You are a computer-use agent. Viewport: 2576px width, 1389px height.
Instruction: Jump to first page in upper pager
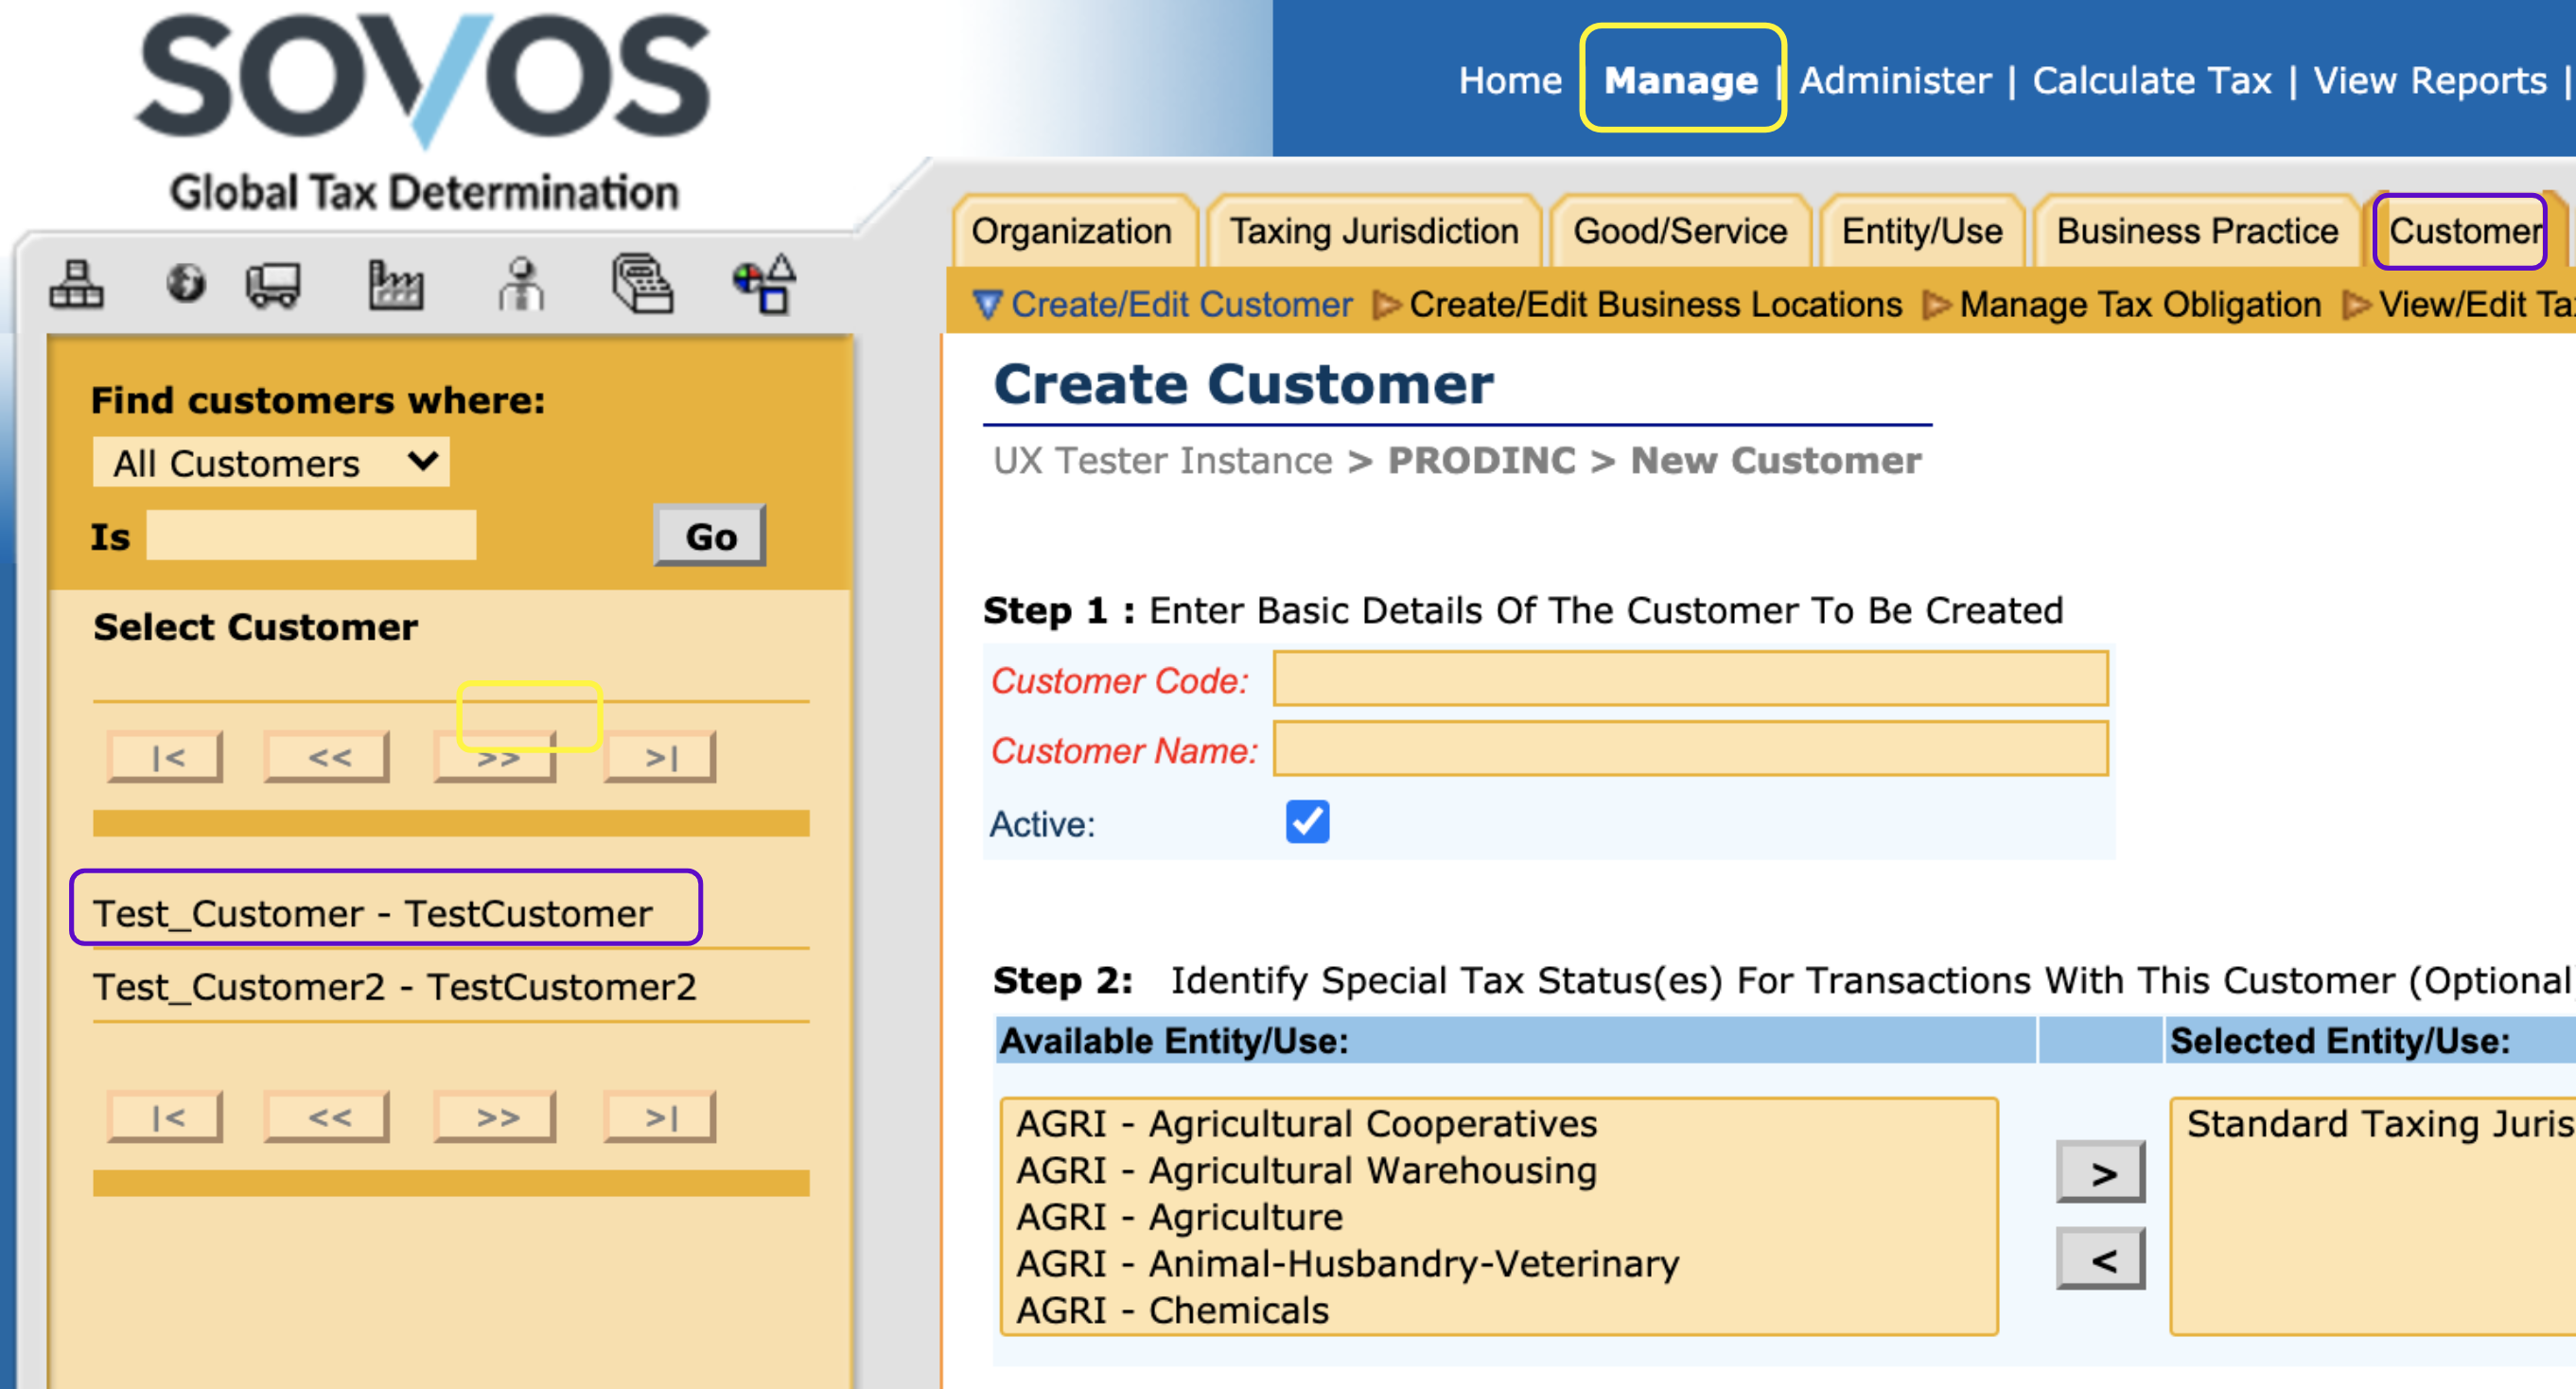pyautogui.click(x=166, y=757)
